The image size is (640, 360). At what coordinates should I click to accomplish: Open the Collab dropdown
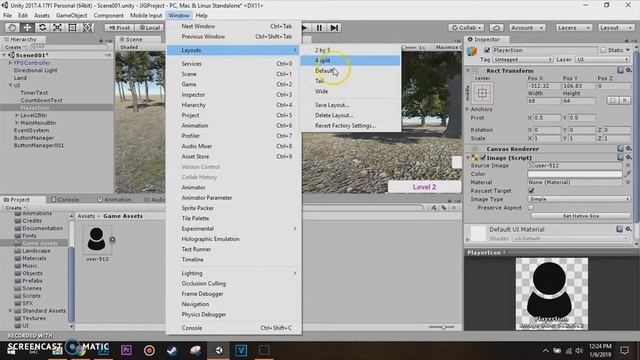pos(466,28)
